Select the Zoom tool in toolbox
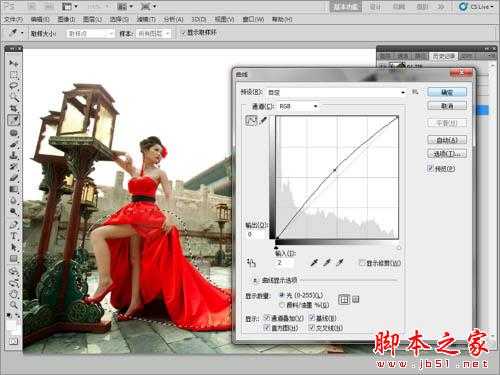 tap(14, 305)
